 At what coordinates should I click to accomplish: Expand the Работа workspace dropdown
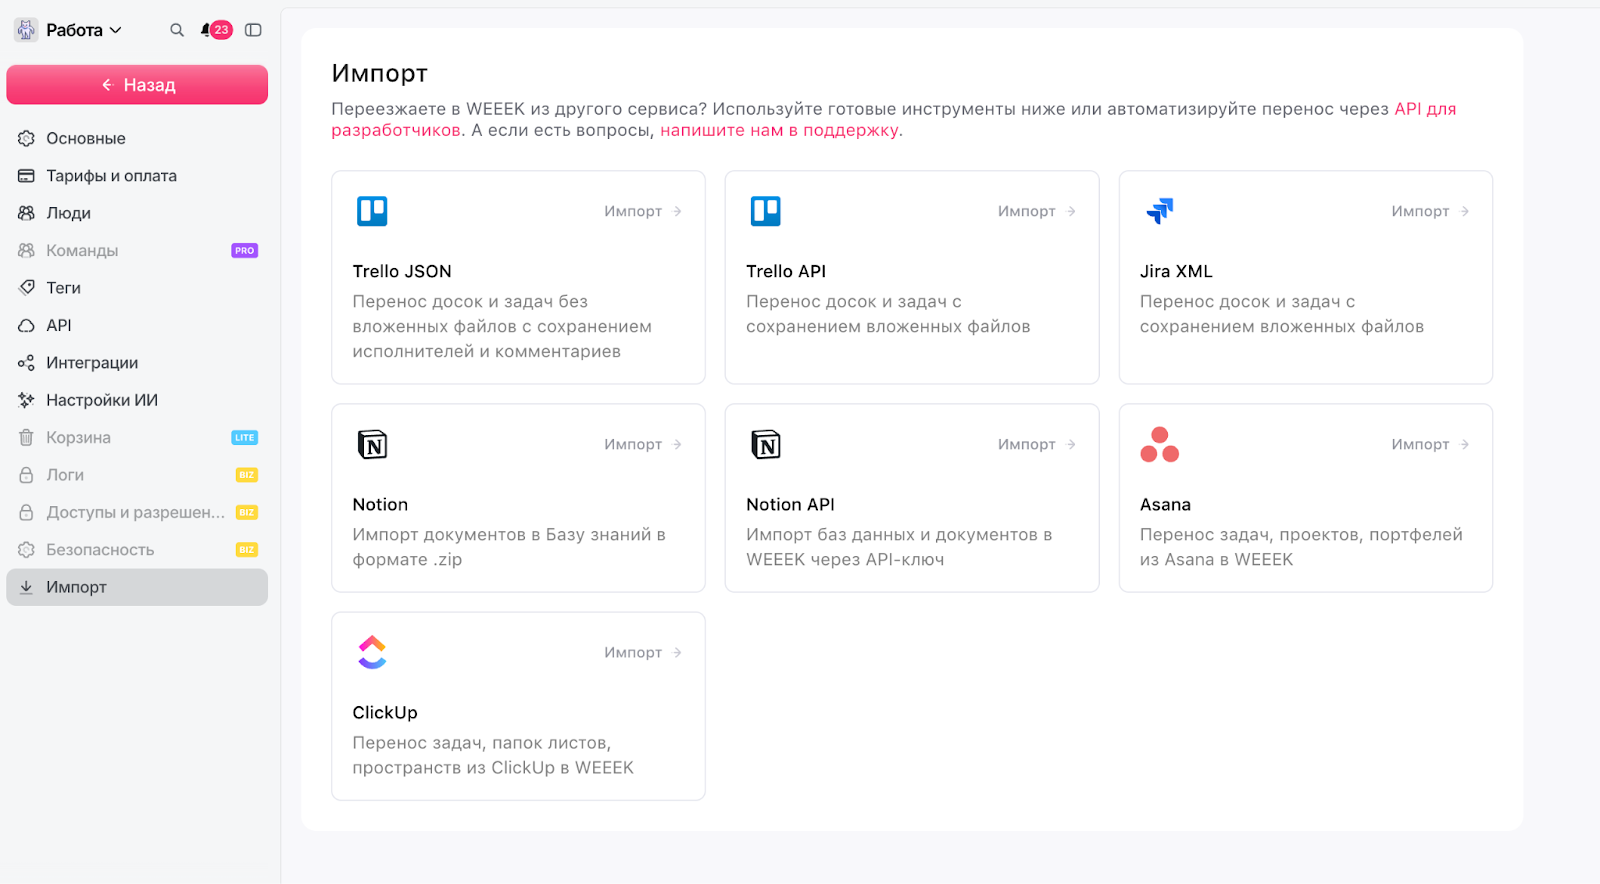pos(84,30)
